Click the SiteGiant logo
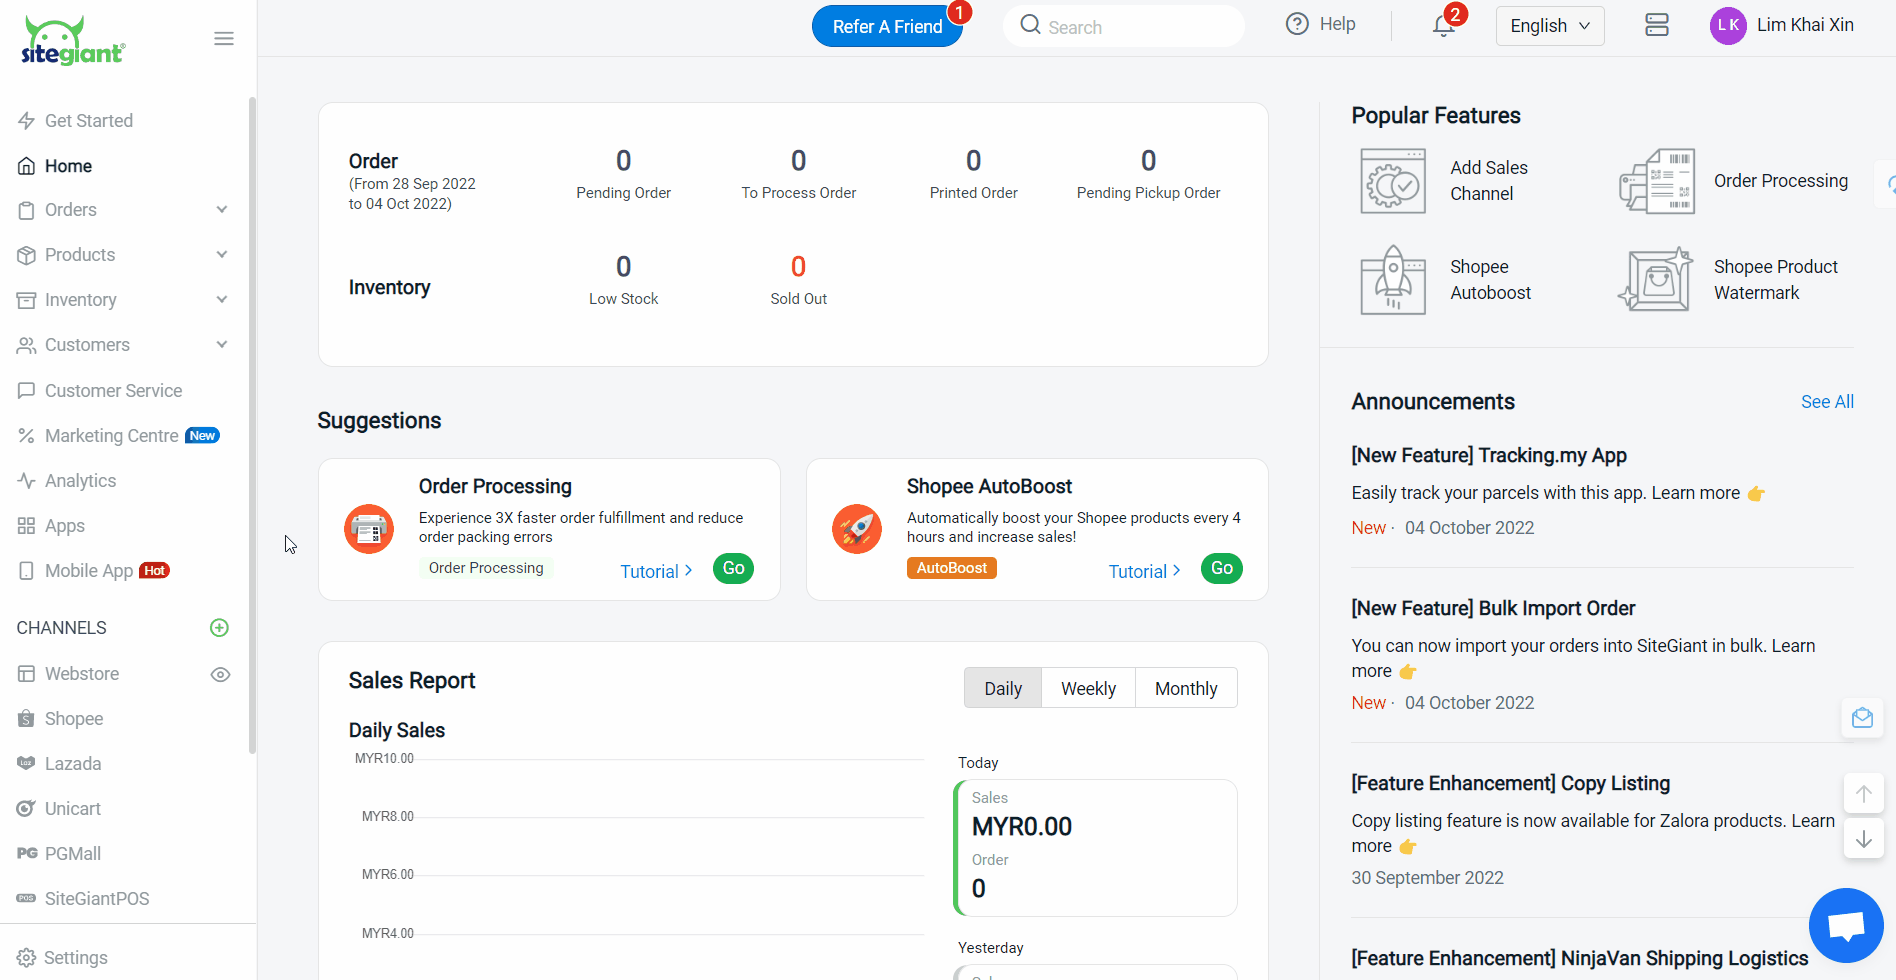 (73, 41)
